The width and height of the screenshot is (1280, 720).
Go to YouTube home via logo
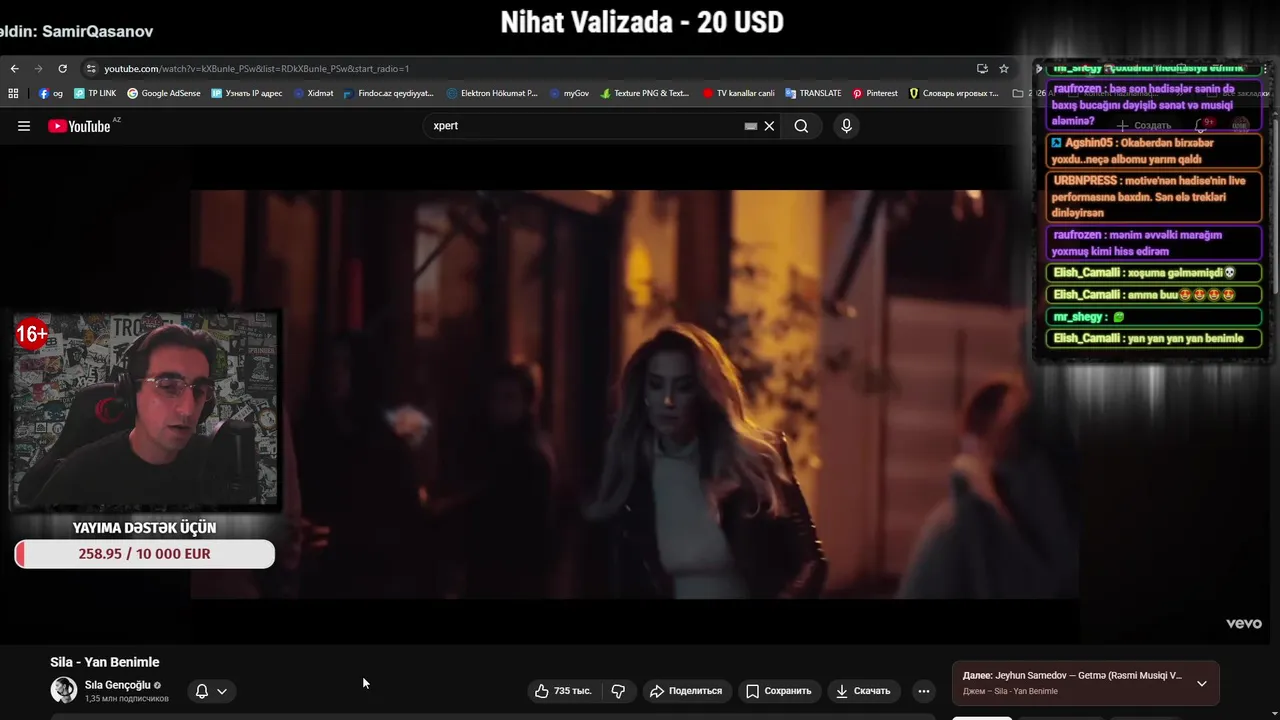(x=80, y=126)
